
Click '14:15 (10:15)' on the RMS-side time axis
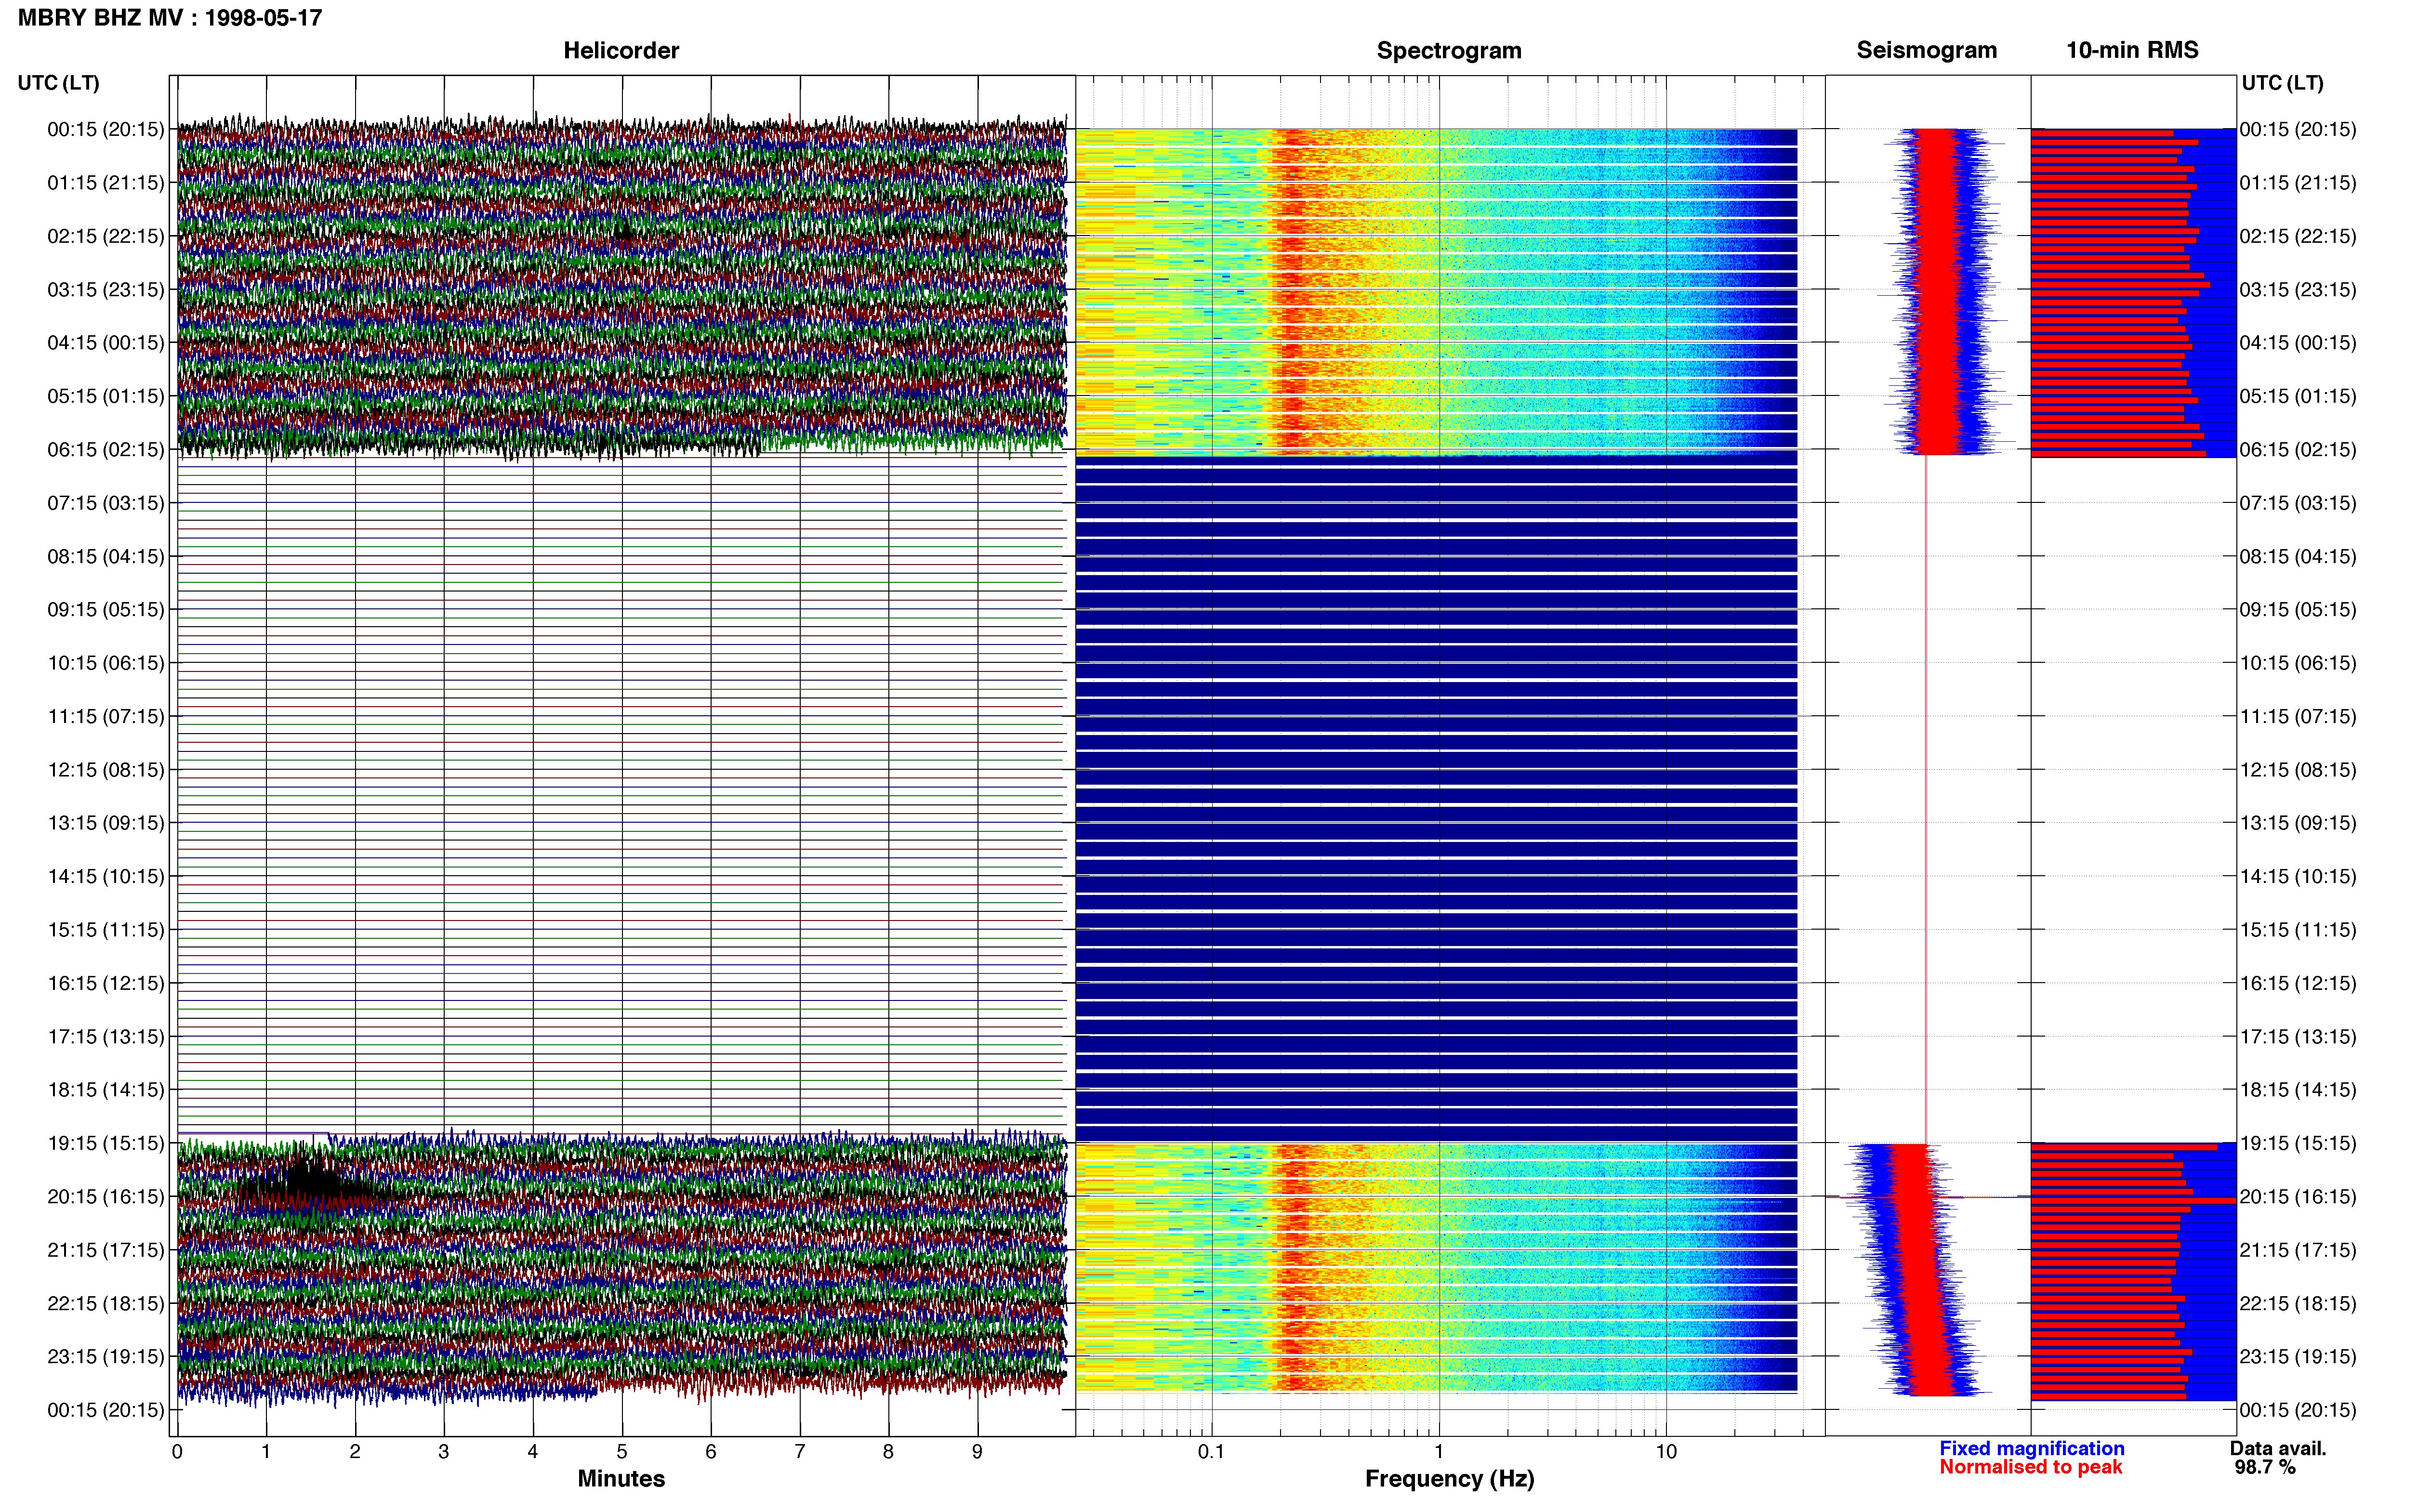[x=2298, y=877]
